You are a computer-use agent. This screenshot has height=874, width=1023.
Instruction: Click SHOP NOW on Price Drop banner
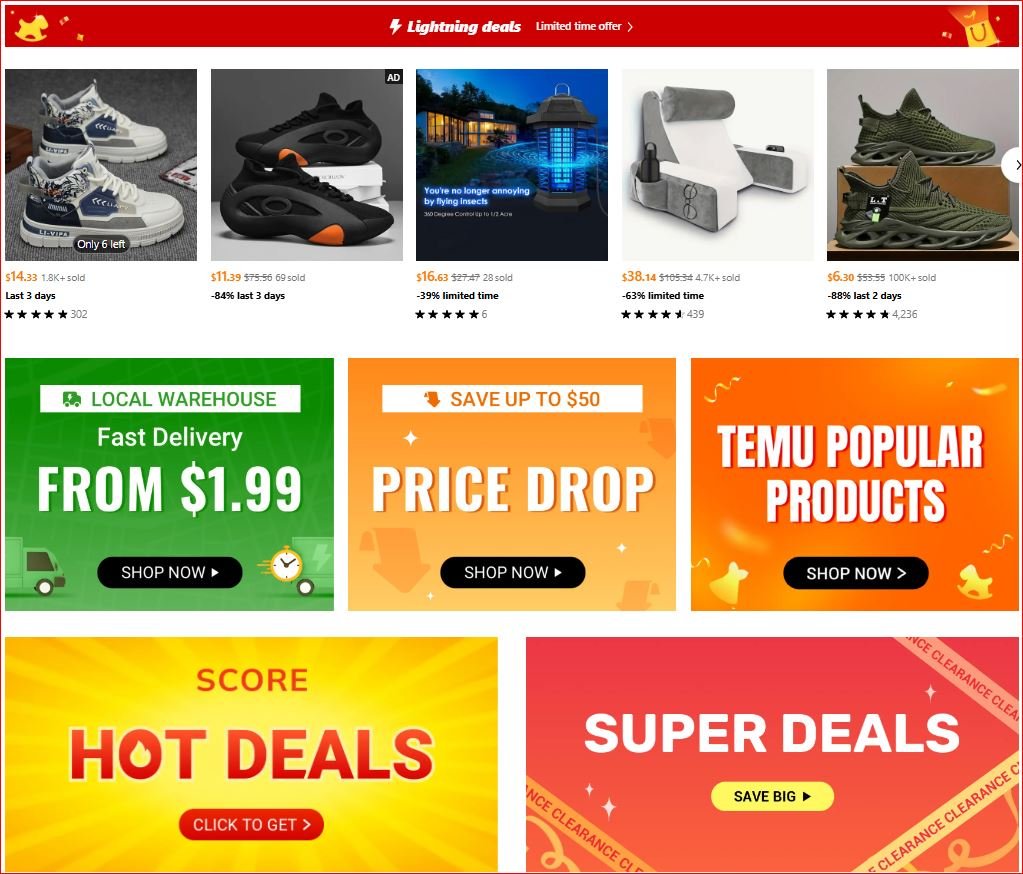coord(513,573)
